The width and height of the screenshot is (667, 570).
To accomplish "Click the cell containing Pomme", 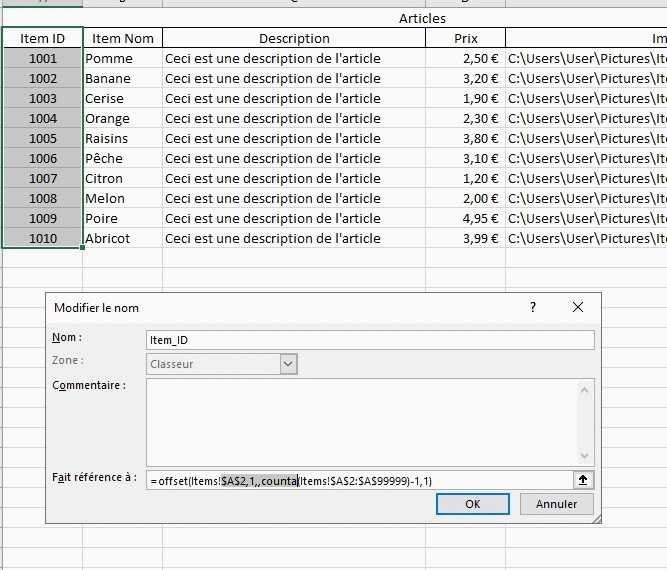I will click(122, 58).
